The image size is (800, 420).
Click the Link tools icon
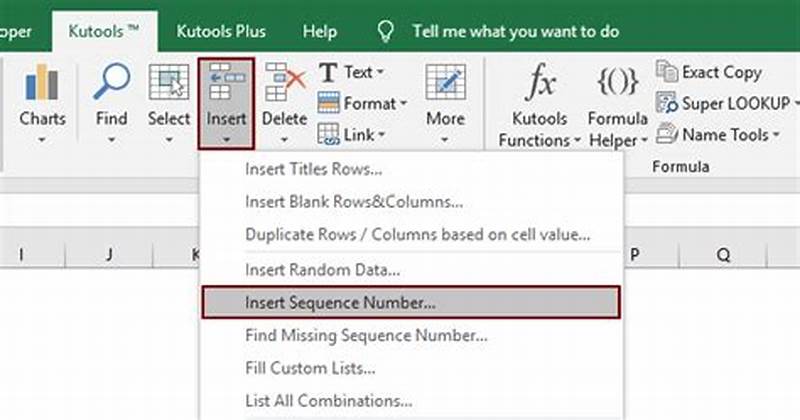tap(328, 134)
